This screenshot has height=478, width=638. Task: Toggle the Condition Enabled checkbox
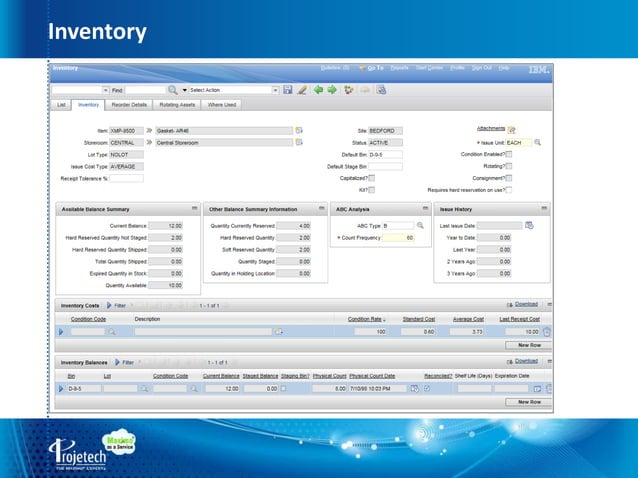pyautogui.click(x=508, y=154)
